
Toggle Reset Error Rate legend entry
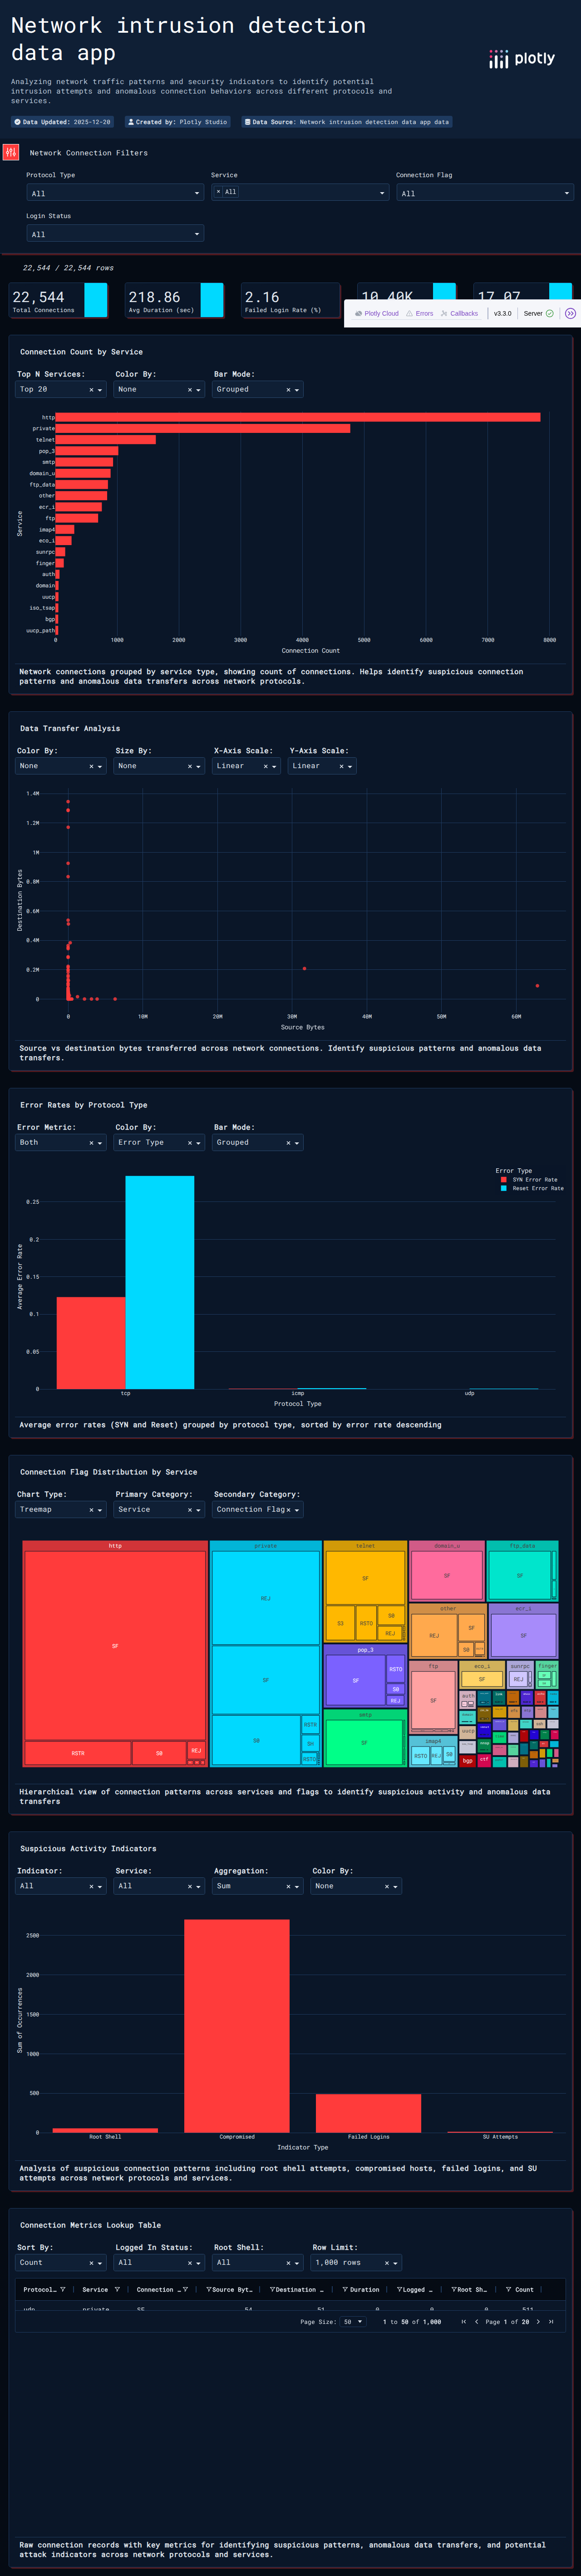[537, 1188]
